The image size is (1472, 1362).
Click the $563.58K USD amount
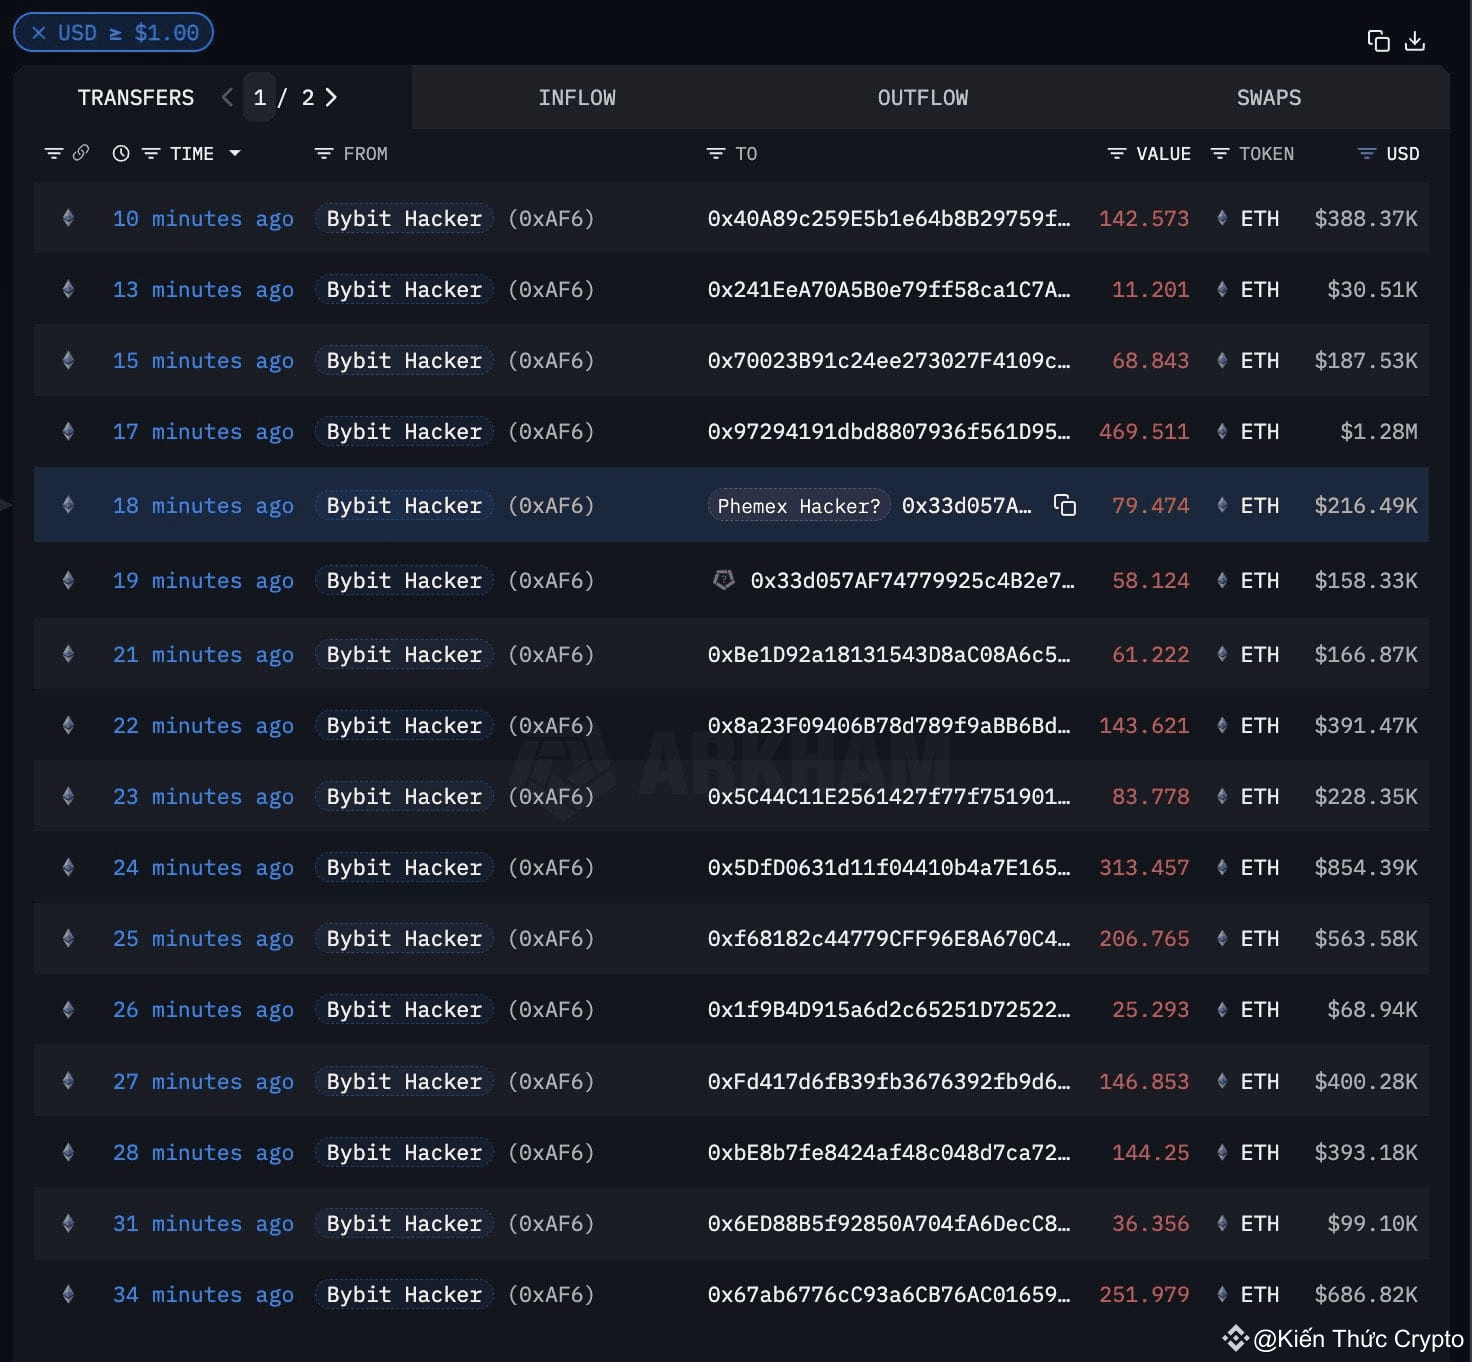(1366, 938)
